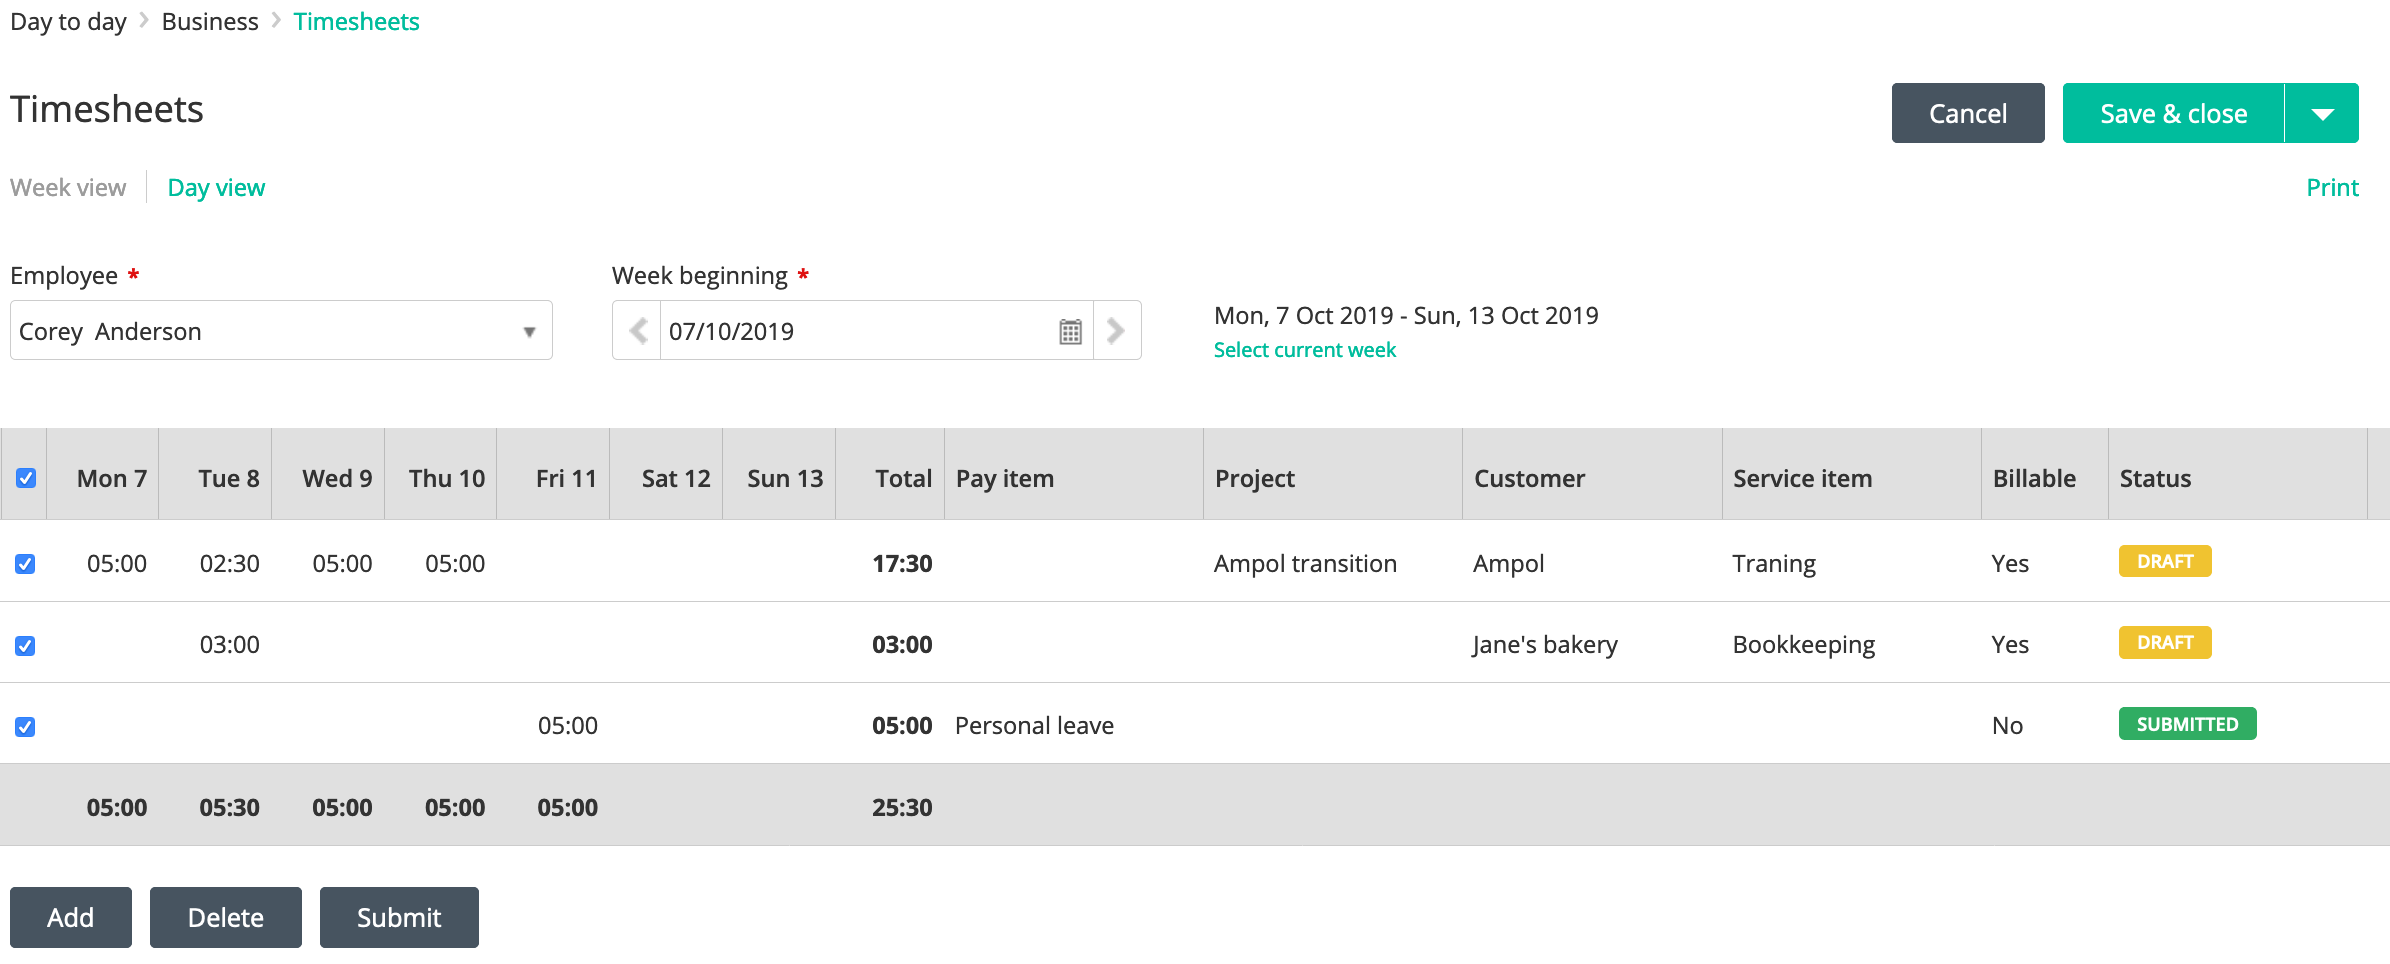Image resolution: width=2390 pixels, height=964 pixels.
Task: Go to next week arrow
Action: click(x=1117, y=331)
